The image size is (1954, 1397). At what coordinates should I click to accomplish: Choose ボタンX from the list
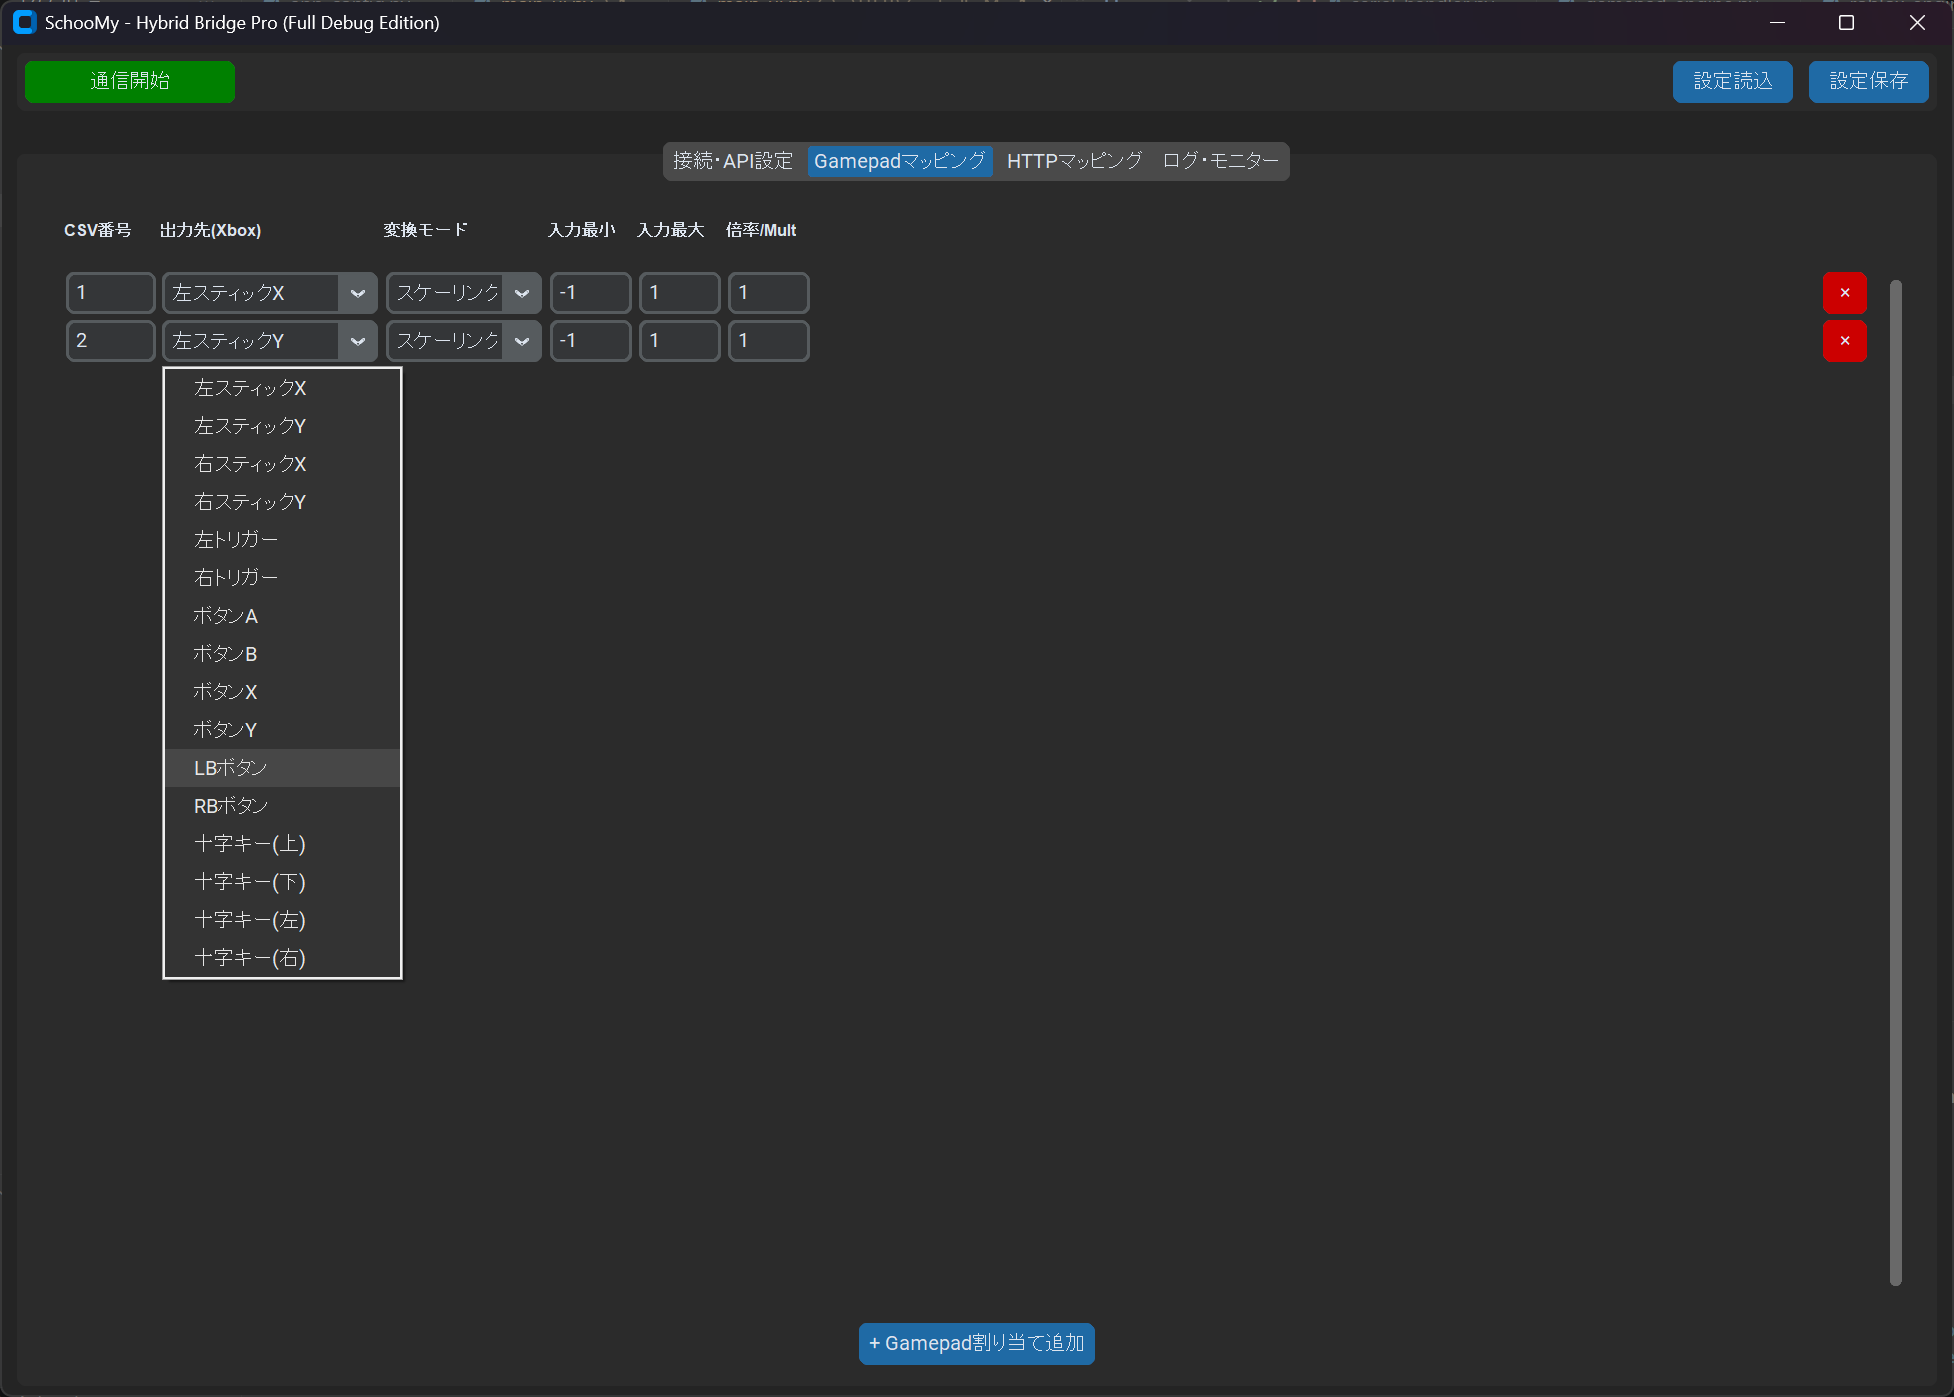point(282,692)
